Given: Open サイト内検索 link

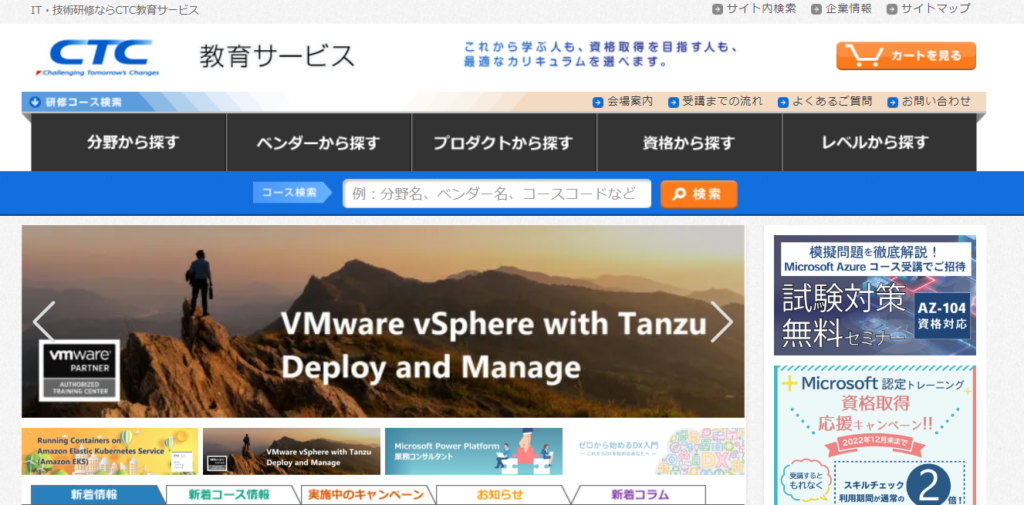Looking at the screenshot, I should coord(761,8).
